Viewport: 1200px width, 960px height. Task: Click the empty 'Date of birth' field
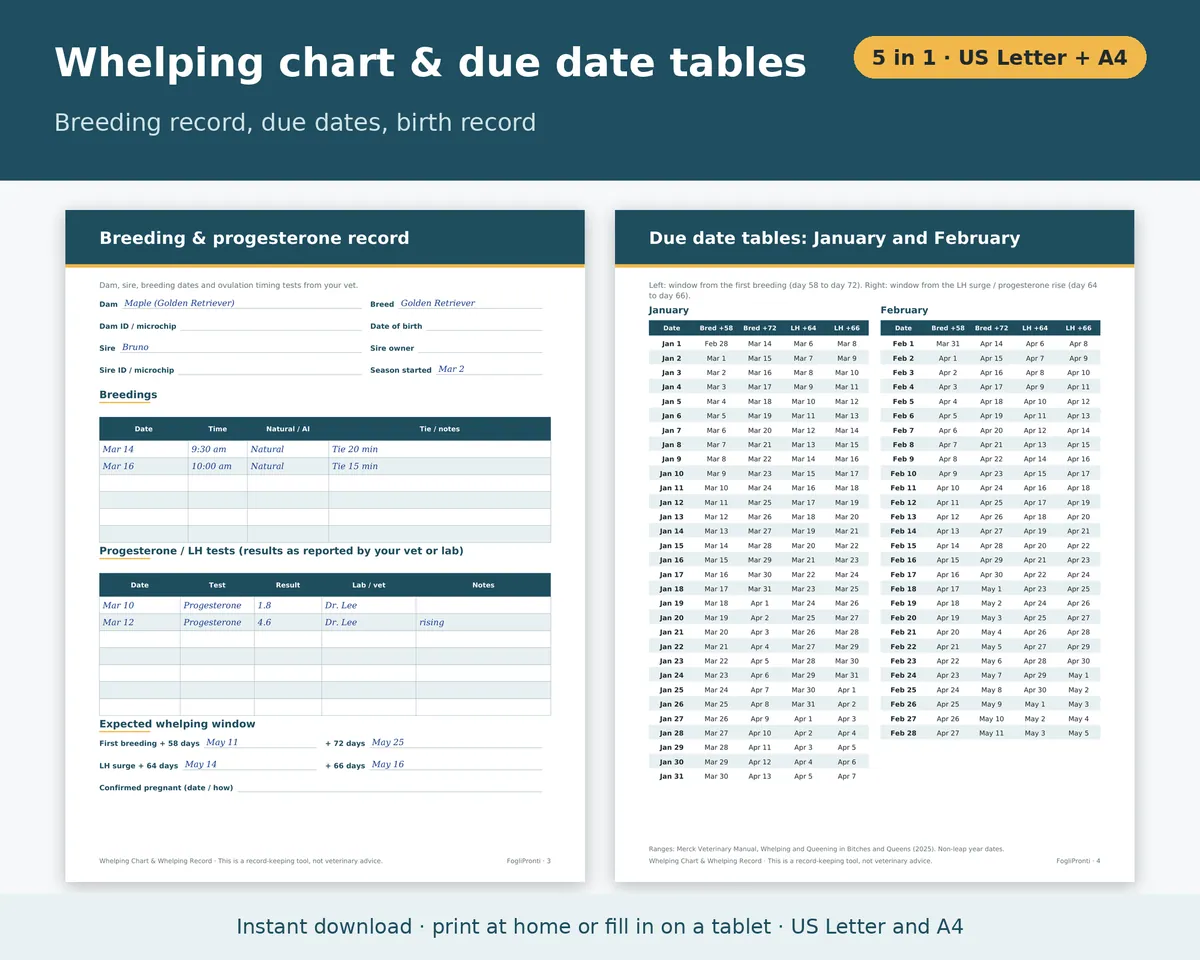(x=484, y=326)
